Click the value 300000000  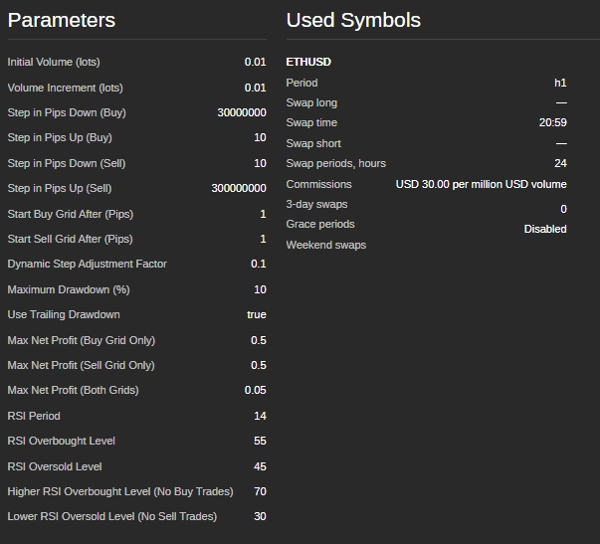tap(239, 188)
